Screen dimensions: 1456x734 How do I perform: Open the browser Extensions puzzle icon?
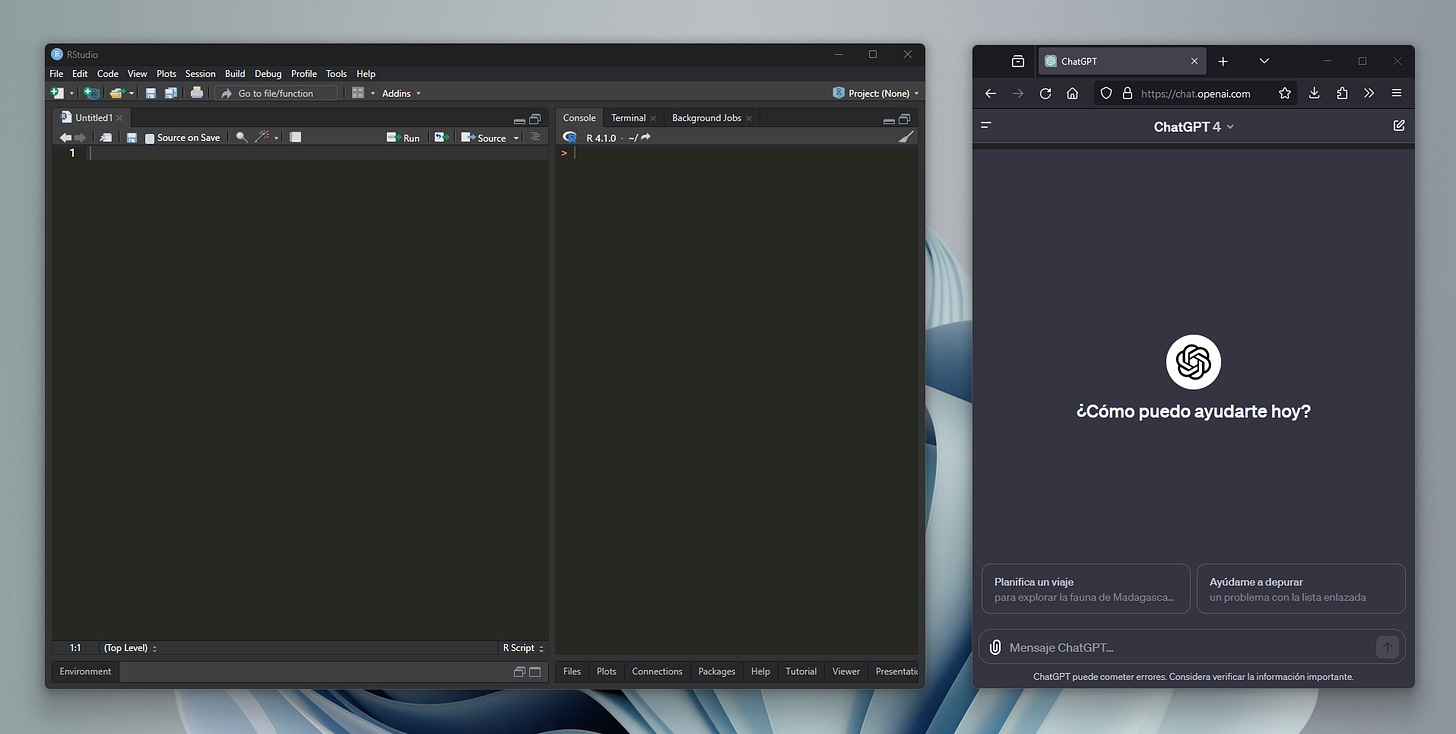(x=1342, y=93)
